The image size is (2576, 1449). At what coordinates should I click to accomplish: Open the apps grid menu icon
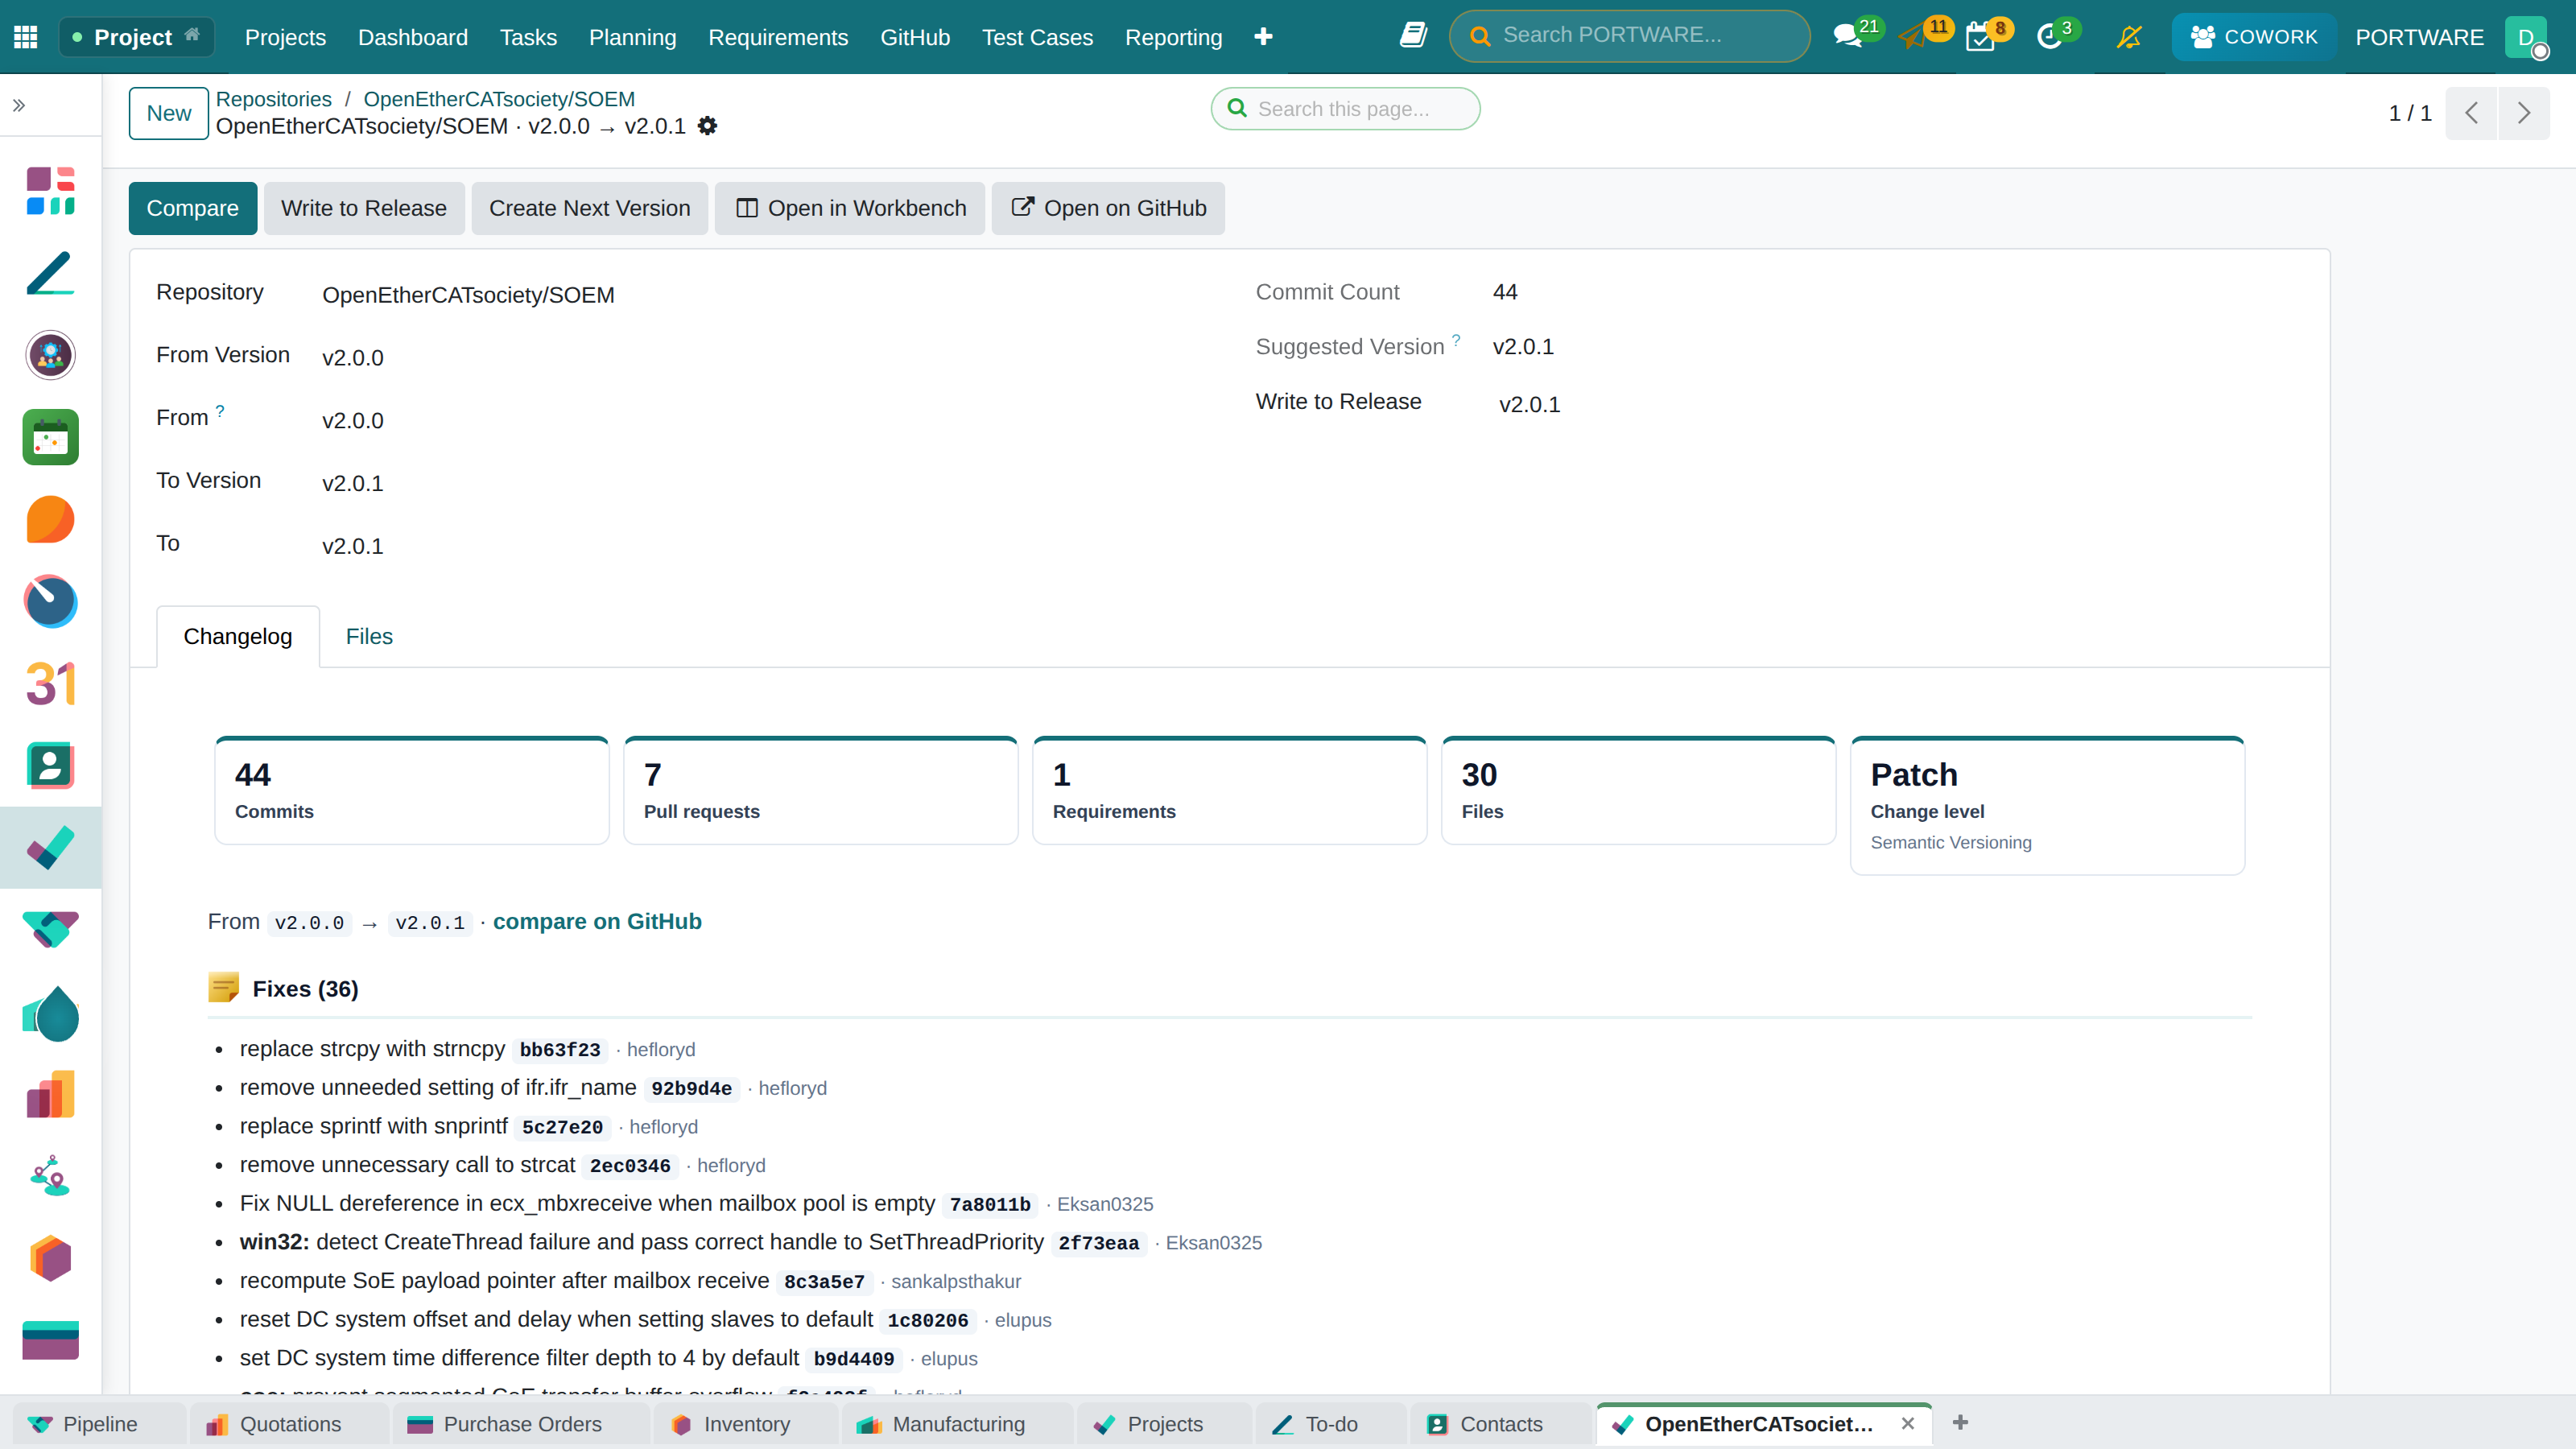point(26,37)
